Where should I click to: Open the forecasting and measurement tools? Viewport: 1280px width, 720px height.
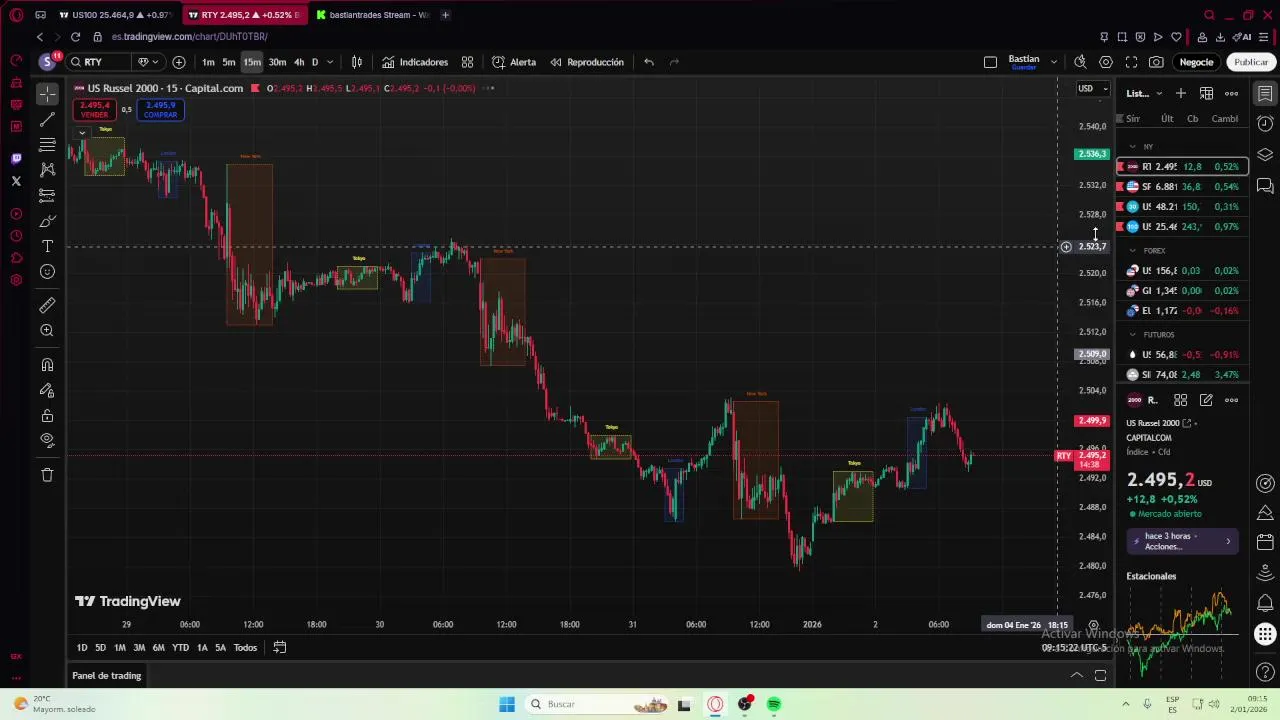click(47, 195)
